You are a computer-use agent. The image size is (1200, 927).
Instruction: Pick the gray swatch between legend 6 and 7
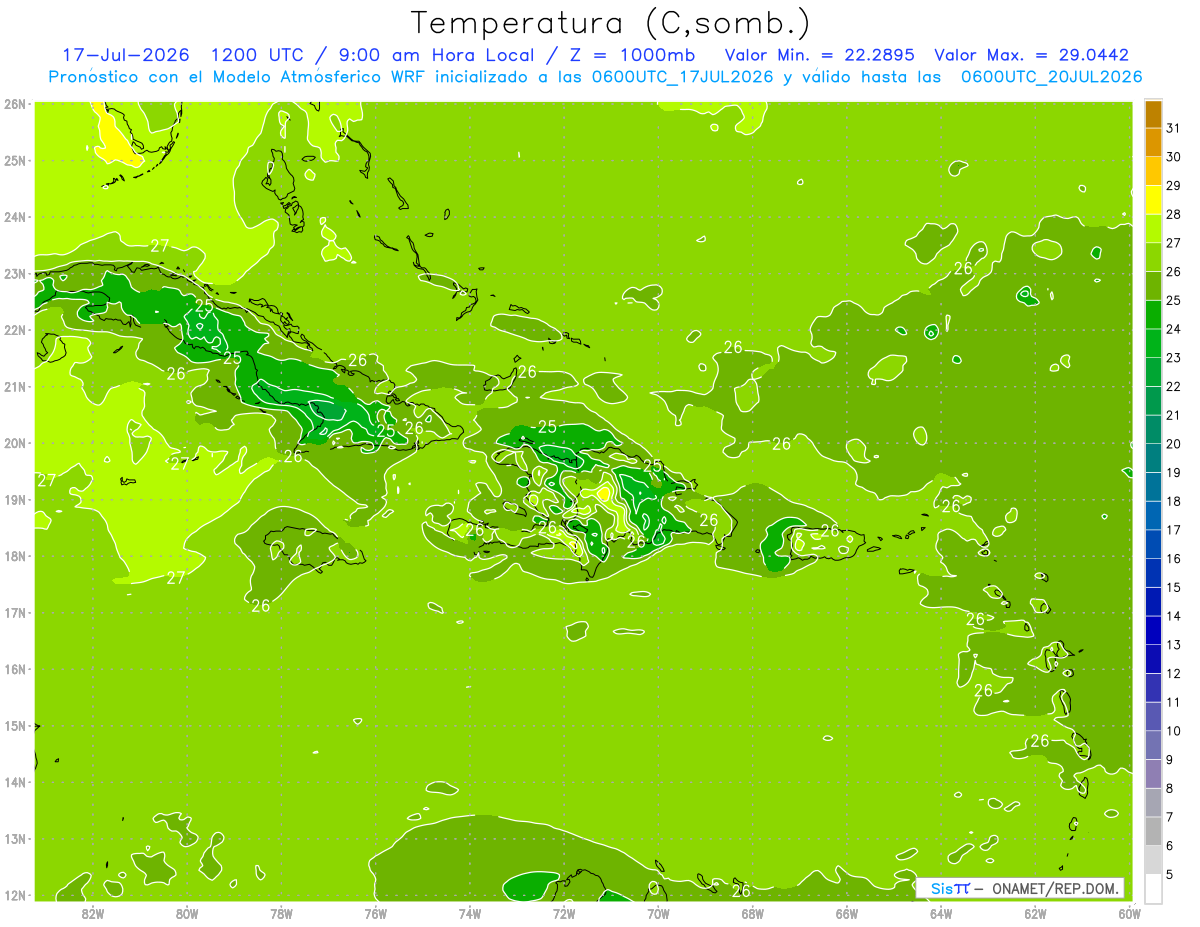click(1153, 831)
